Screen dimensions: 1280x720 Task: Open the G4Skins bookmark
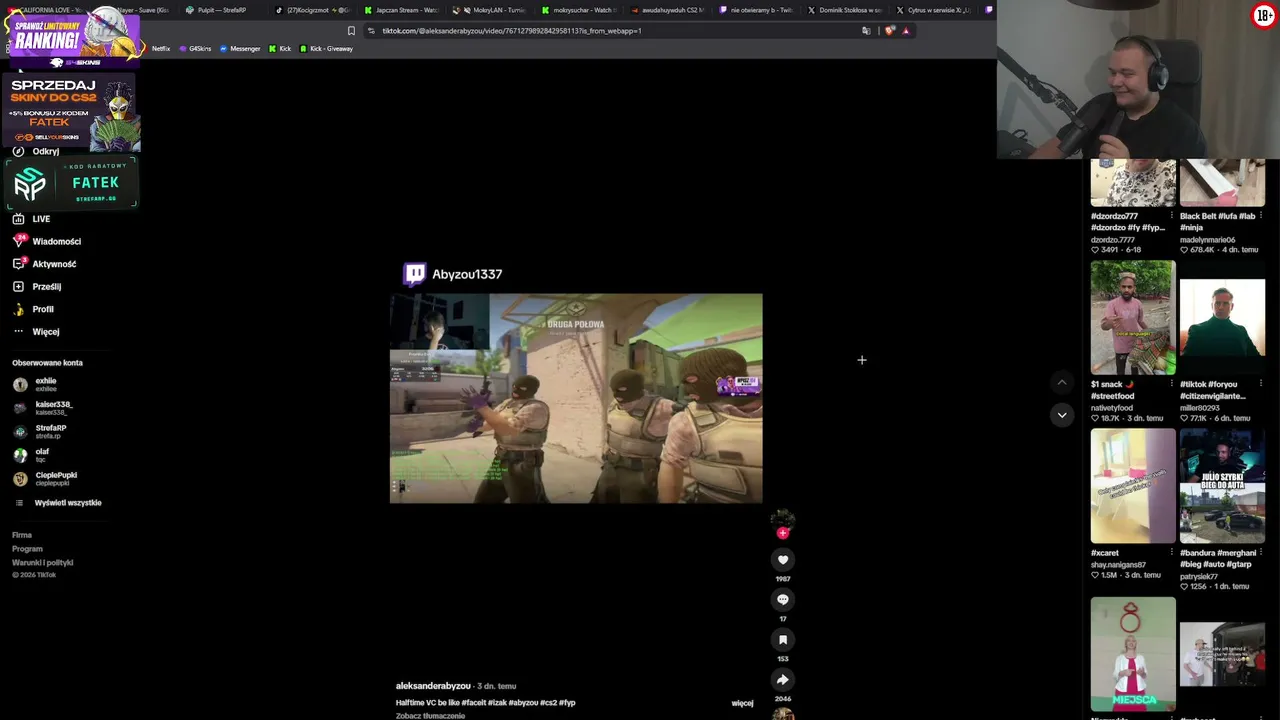click(195, 49)
